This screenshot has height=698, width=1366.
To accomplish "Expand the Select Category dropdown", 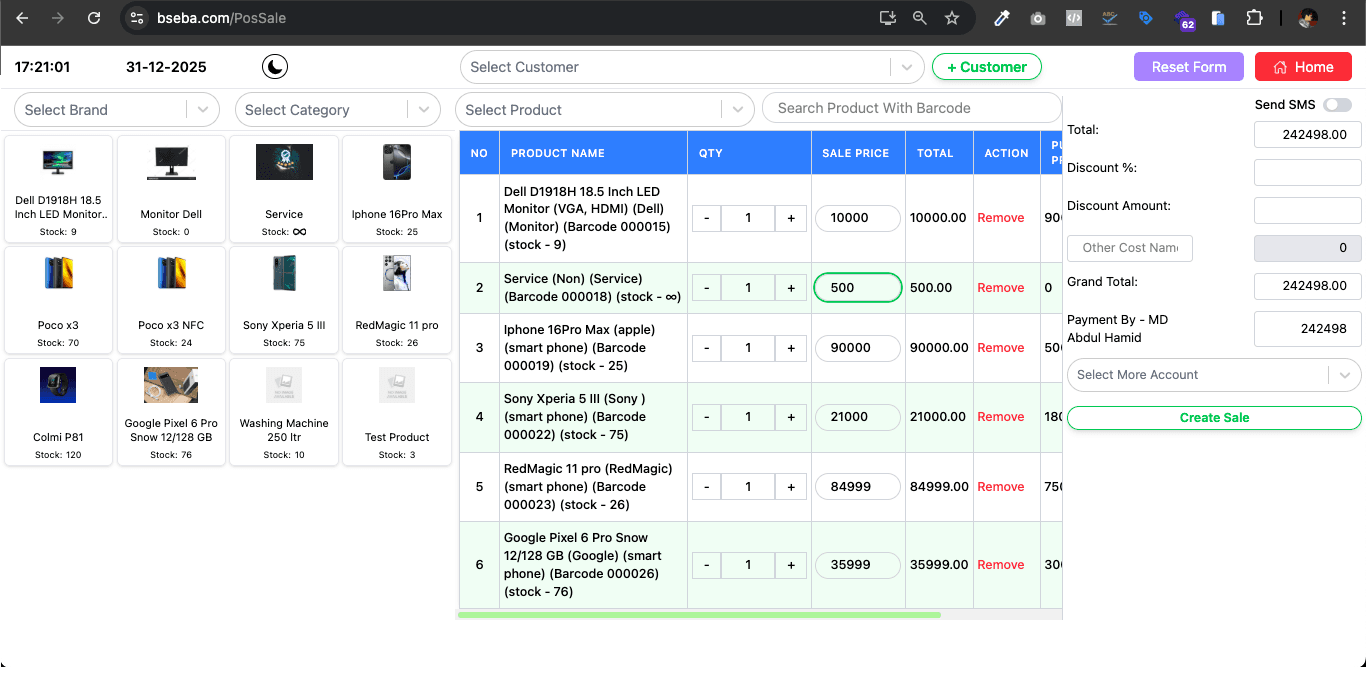I will [x=336, y=110].
